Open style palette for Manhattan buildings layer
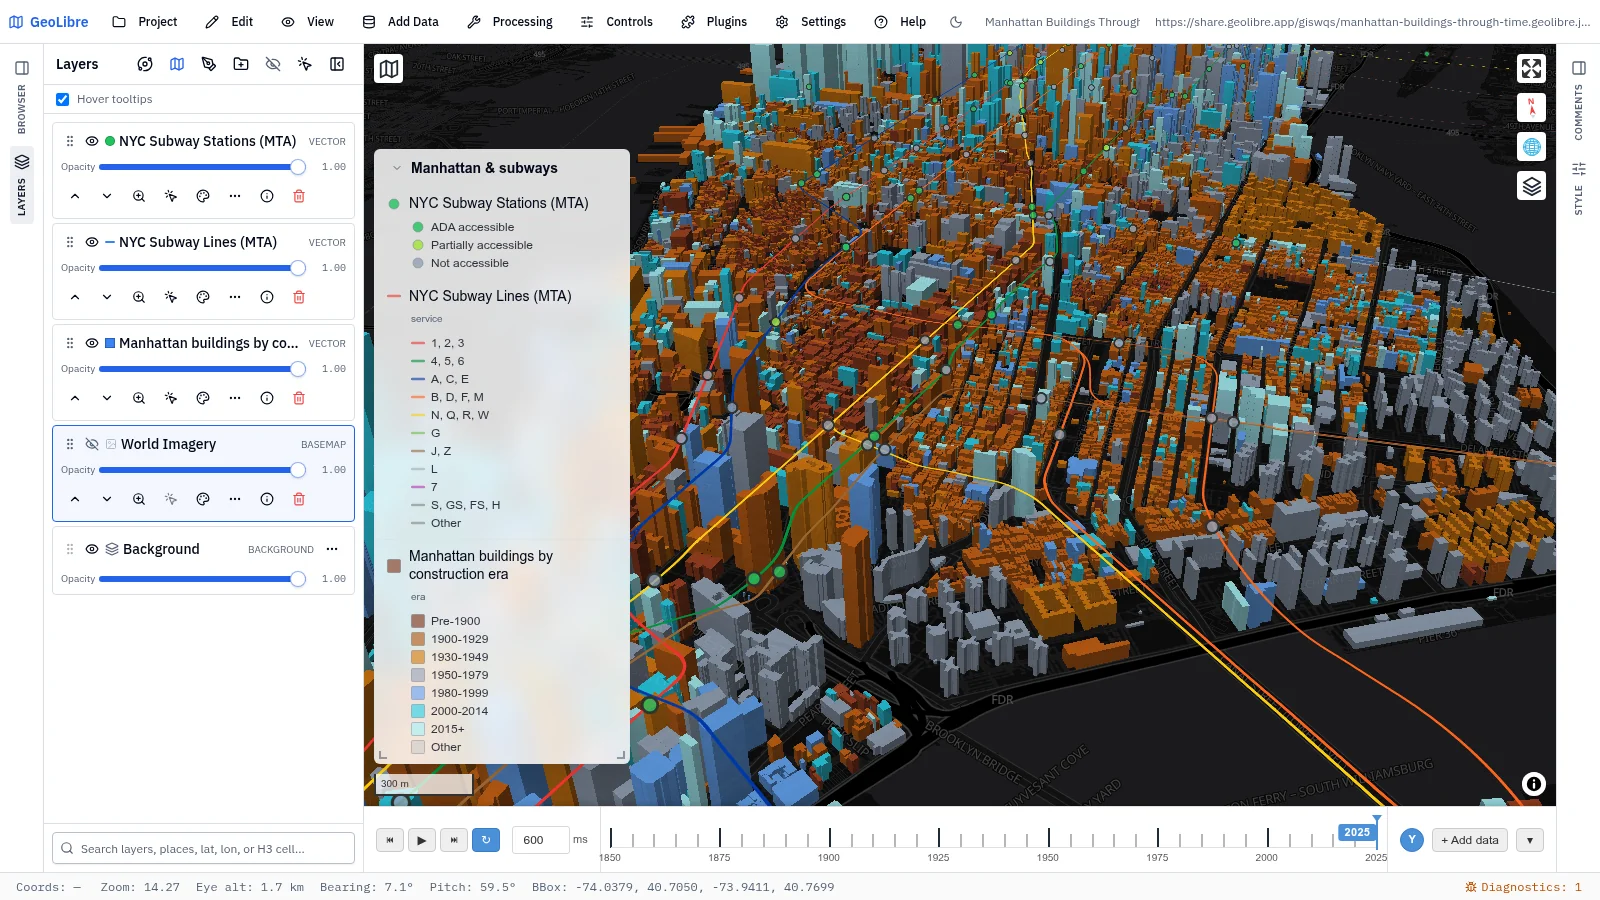 coord(203,398)
